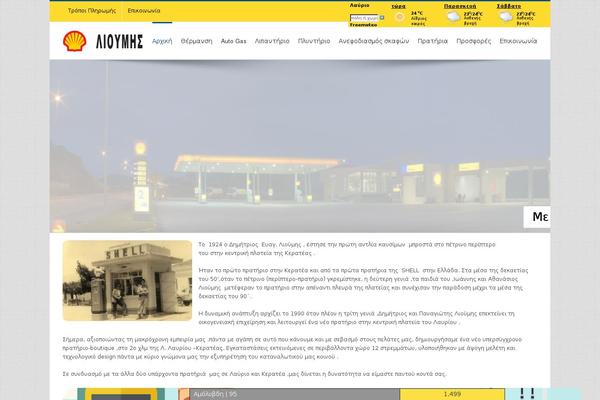Image resolution: width=600 pixels, height=400 pixels.
Task: Open the Ανεφοδιασμός σκαφών menu item
Action: point(373,41)
